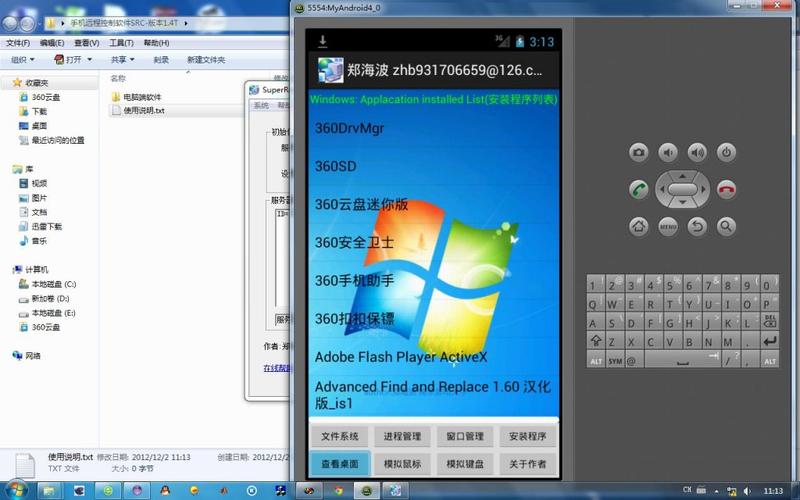This screenshot has width=800, height=500.
Task: Raise volume with the emulator volume-up button
Action: (x=697, y=152)
